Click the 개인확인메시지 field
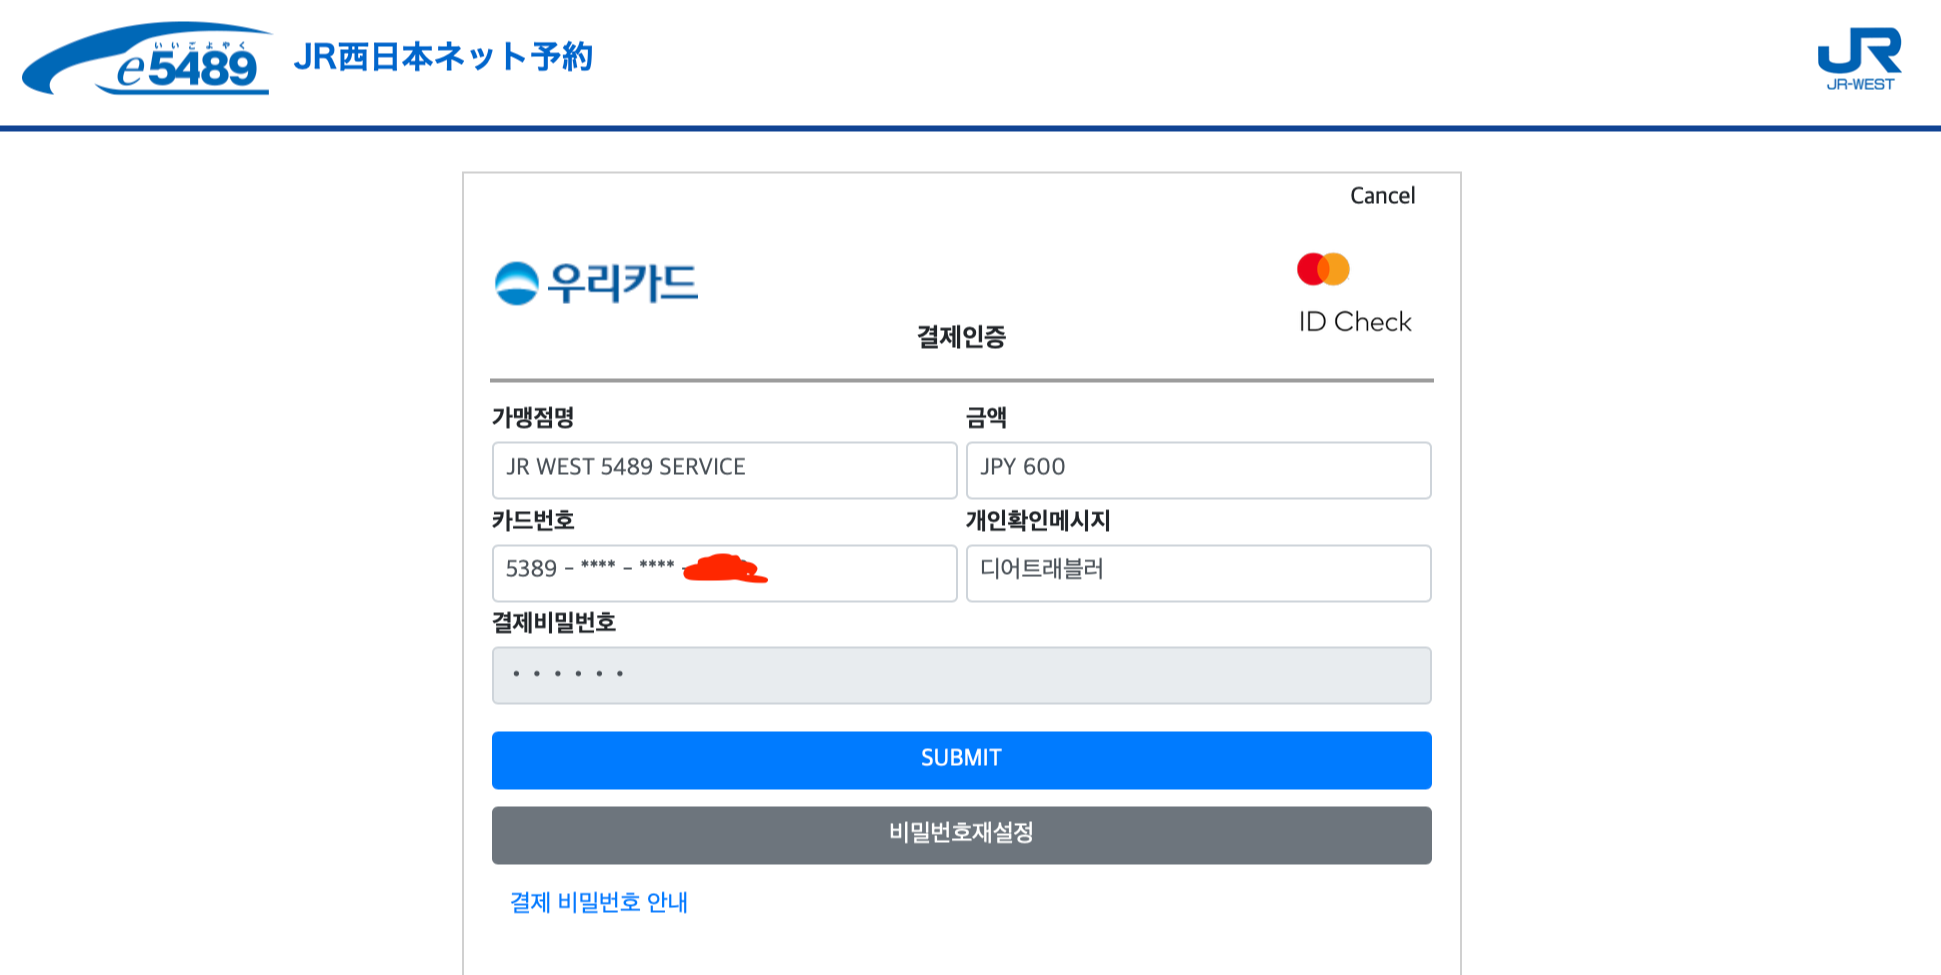Screen dimensions: 1941x975 click(x=1198, y=573)
